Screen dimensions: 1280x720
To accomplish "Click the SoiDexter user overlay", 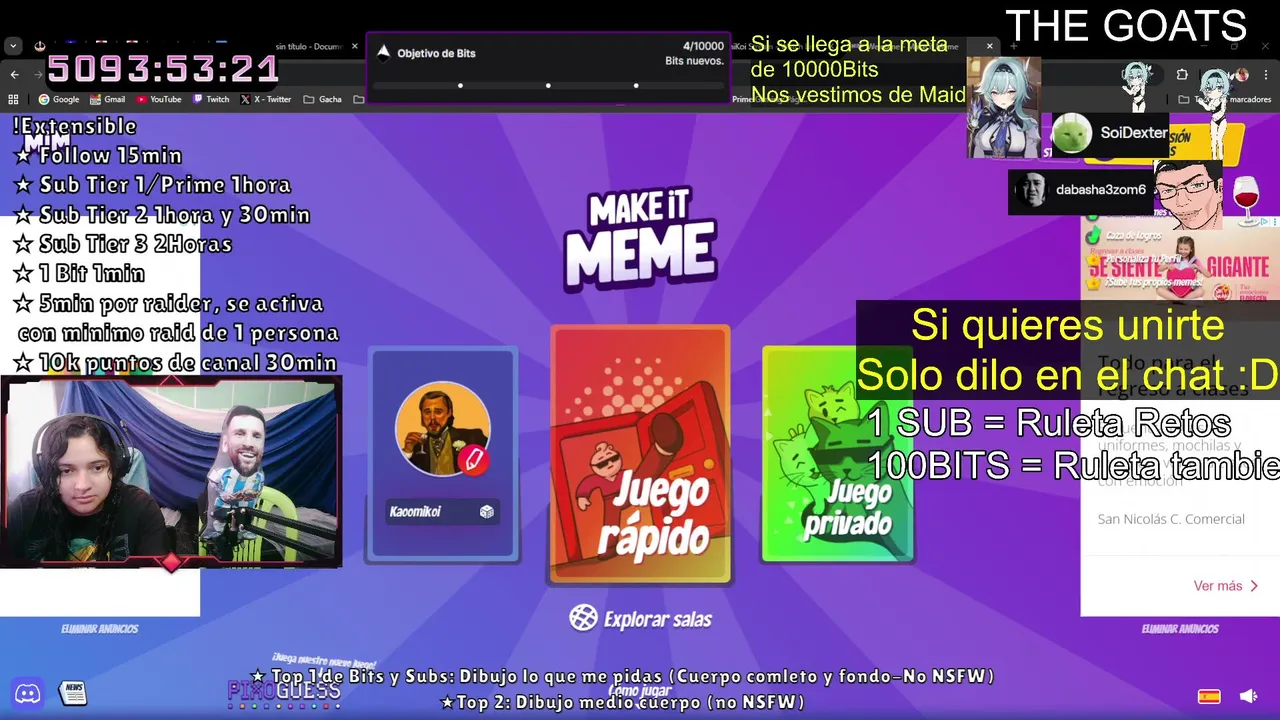I will [x=1110, y=133].
